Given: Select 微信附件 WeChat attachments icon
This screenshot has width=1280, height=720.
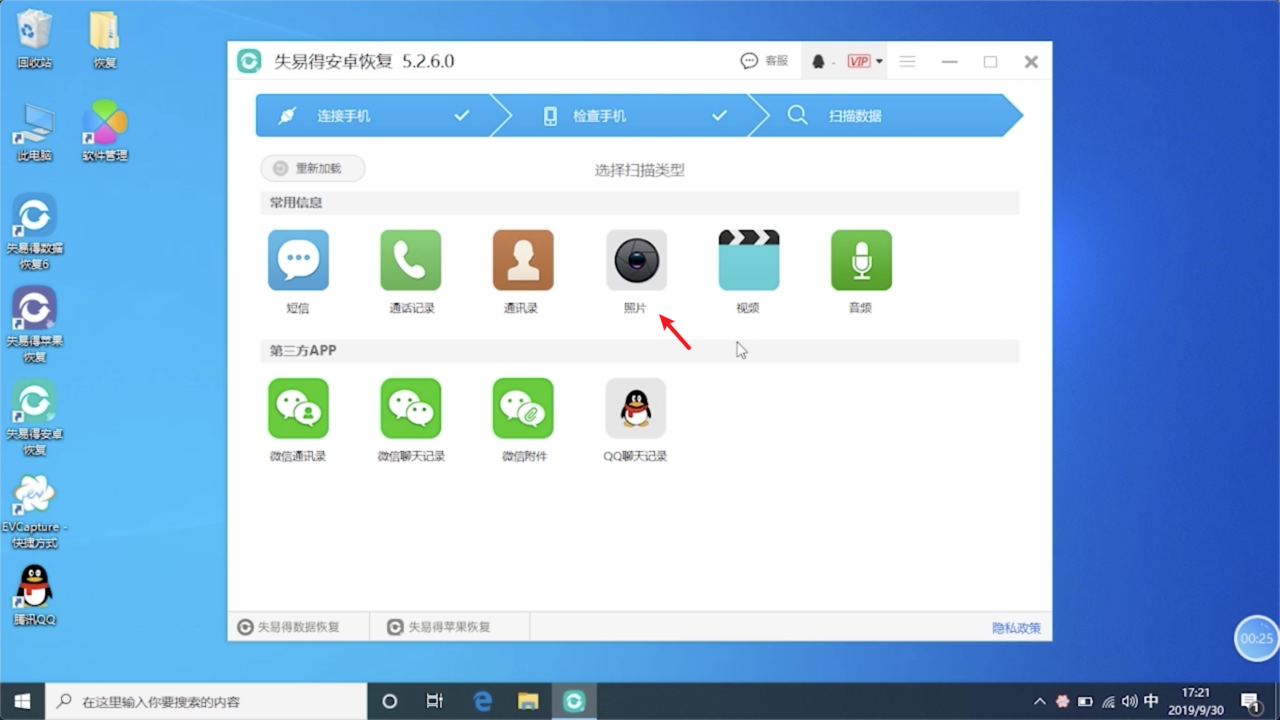Looking at the screenshot, I should click(523, 408).
